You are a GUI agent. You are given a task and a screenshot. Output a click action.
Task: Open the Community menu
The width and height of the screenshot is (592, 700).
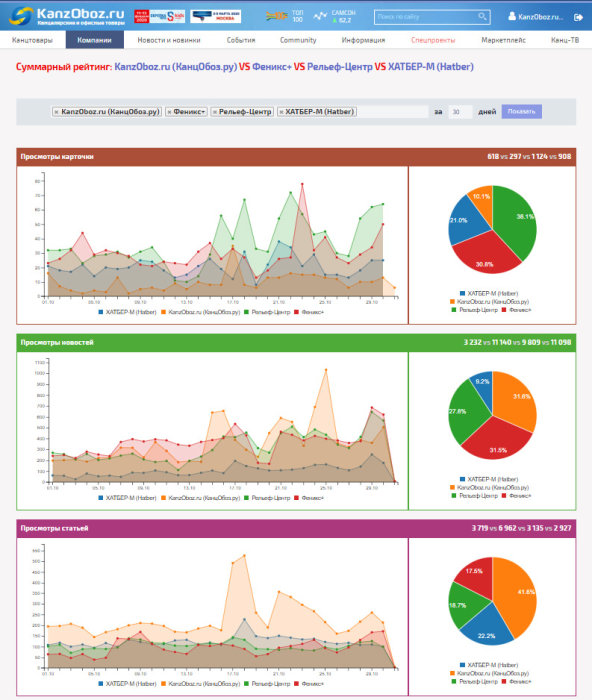298,40
